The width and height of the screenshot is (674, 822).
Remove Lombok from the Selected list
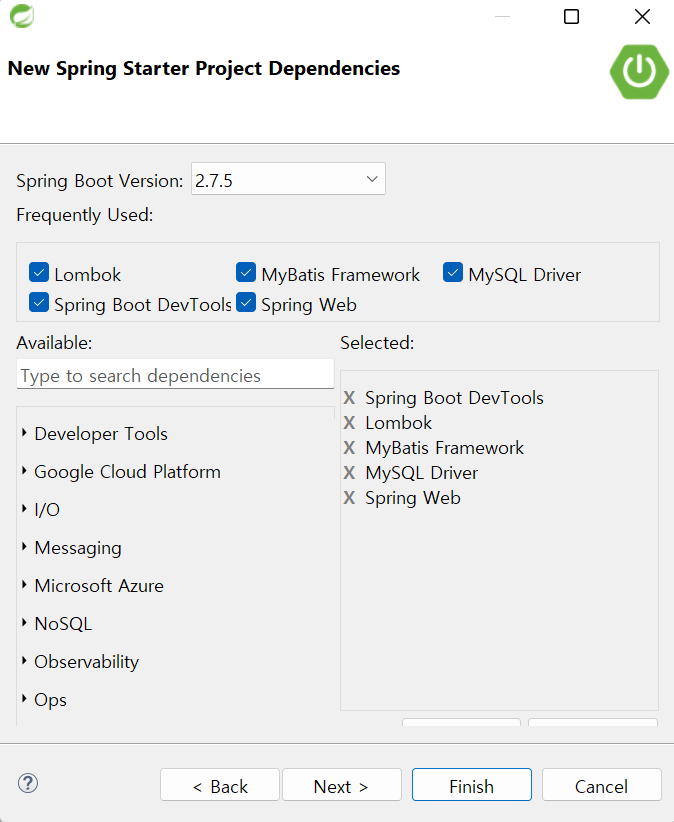pyautogui.click(x=349, y=422)
